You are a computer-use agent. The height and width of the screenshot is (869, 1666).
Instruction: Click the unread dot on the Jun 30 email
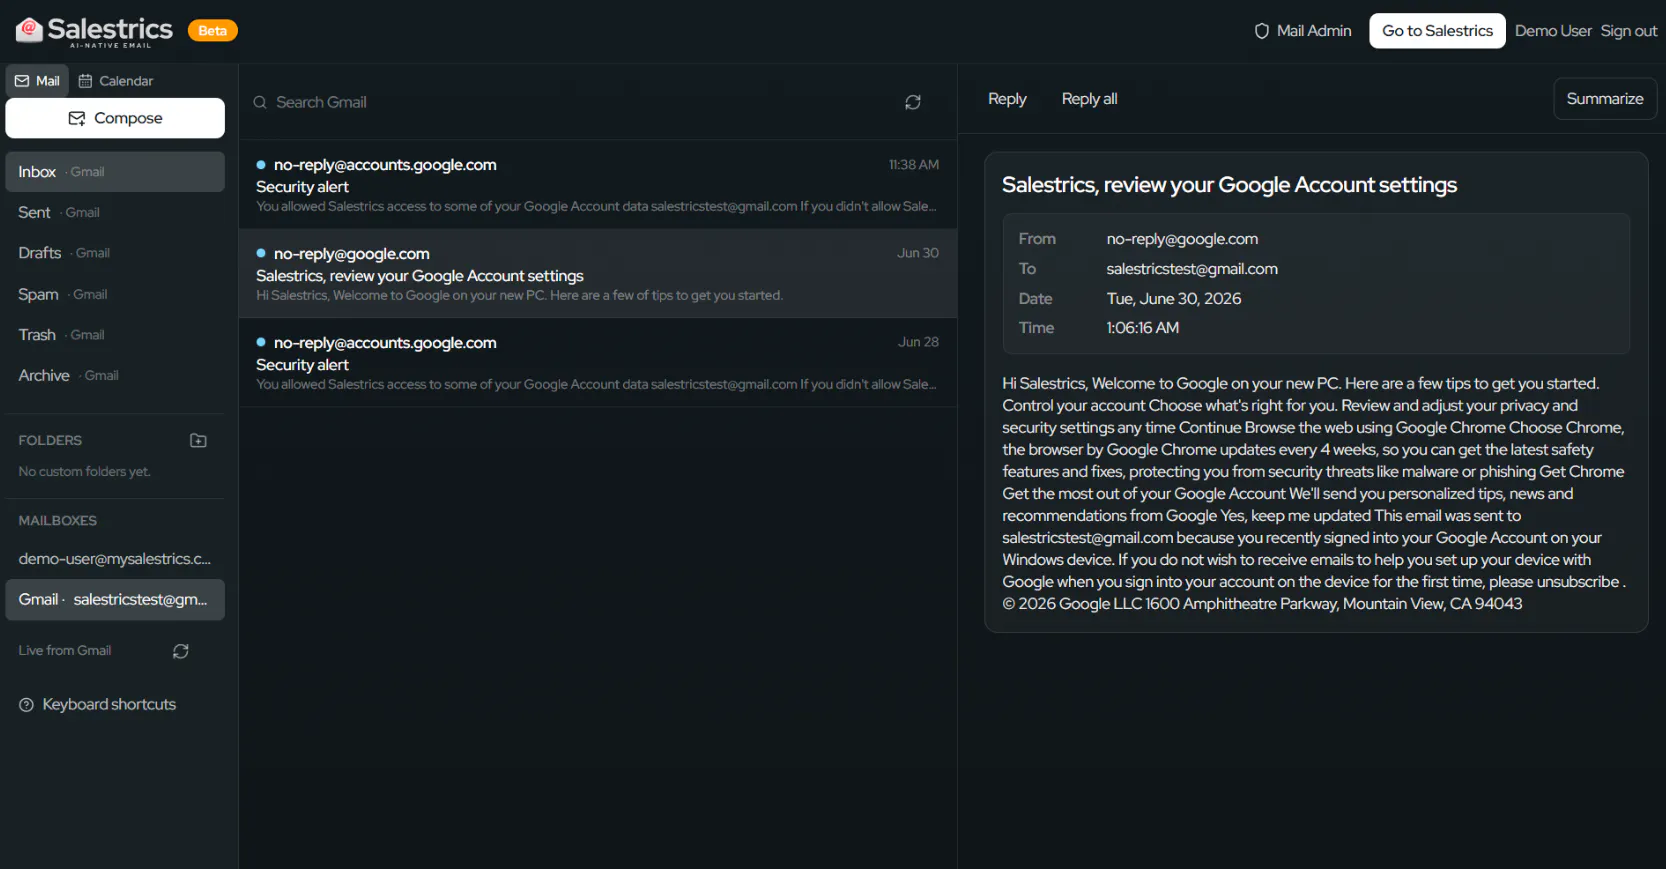click(x=261, y=254)
